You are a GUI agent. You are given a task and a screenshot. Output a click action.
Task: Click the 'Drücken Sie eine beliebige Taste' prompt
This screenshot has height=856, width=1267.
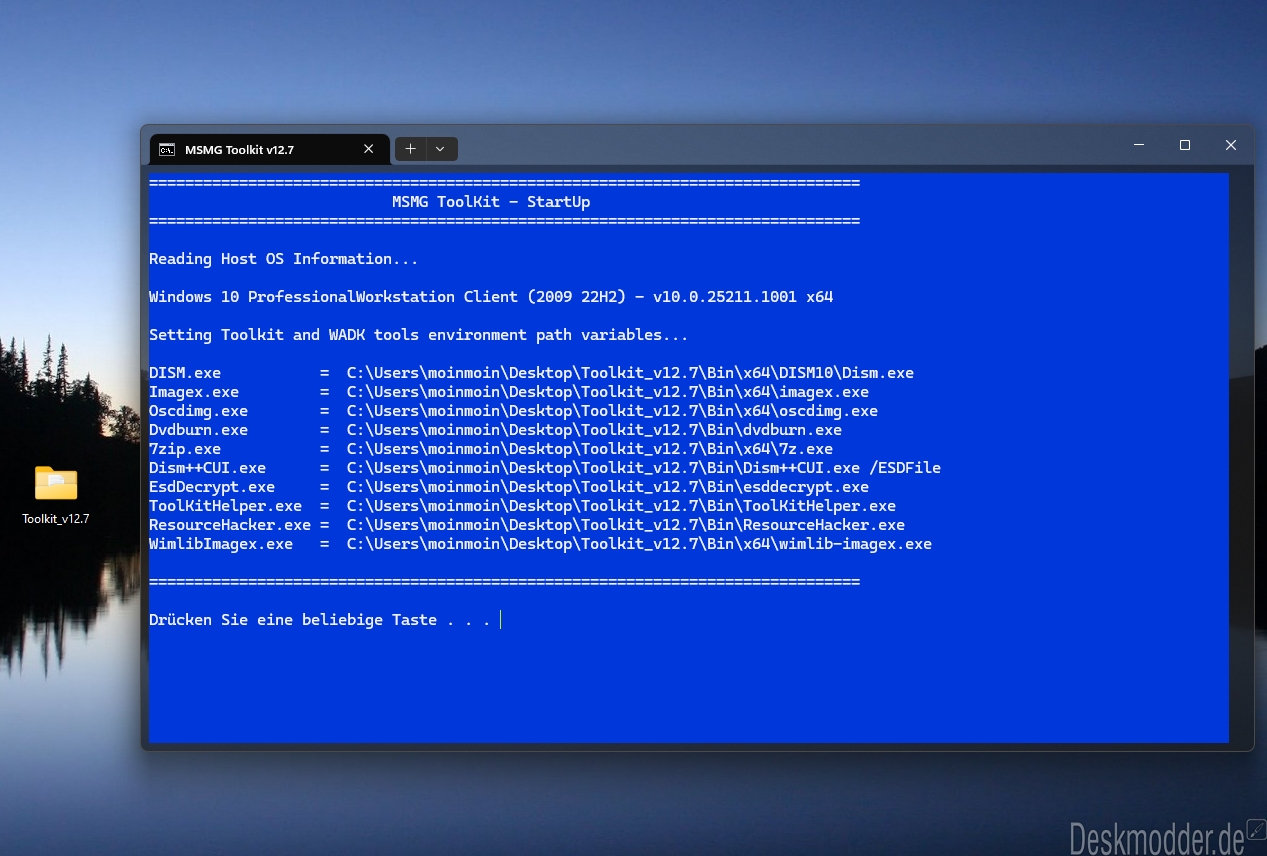tap(320, 620)
